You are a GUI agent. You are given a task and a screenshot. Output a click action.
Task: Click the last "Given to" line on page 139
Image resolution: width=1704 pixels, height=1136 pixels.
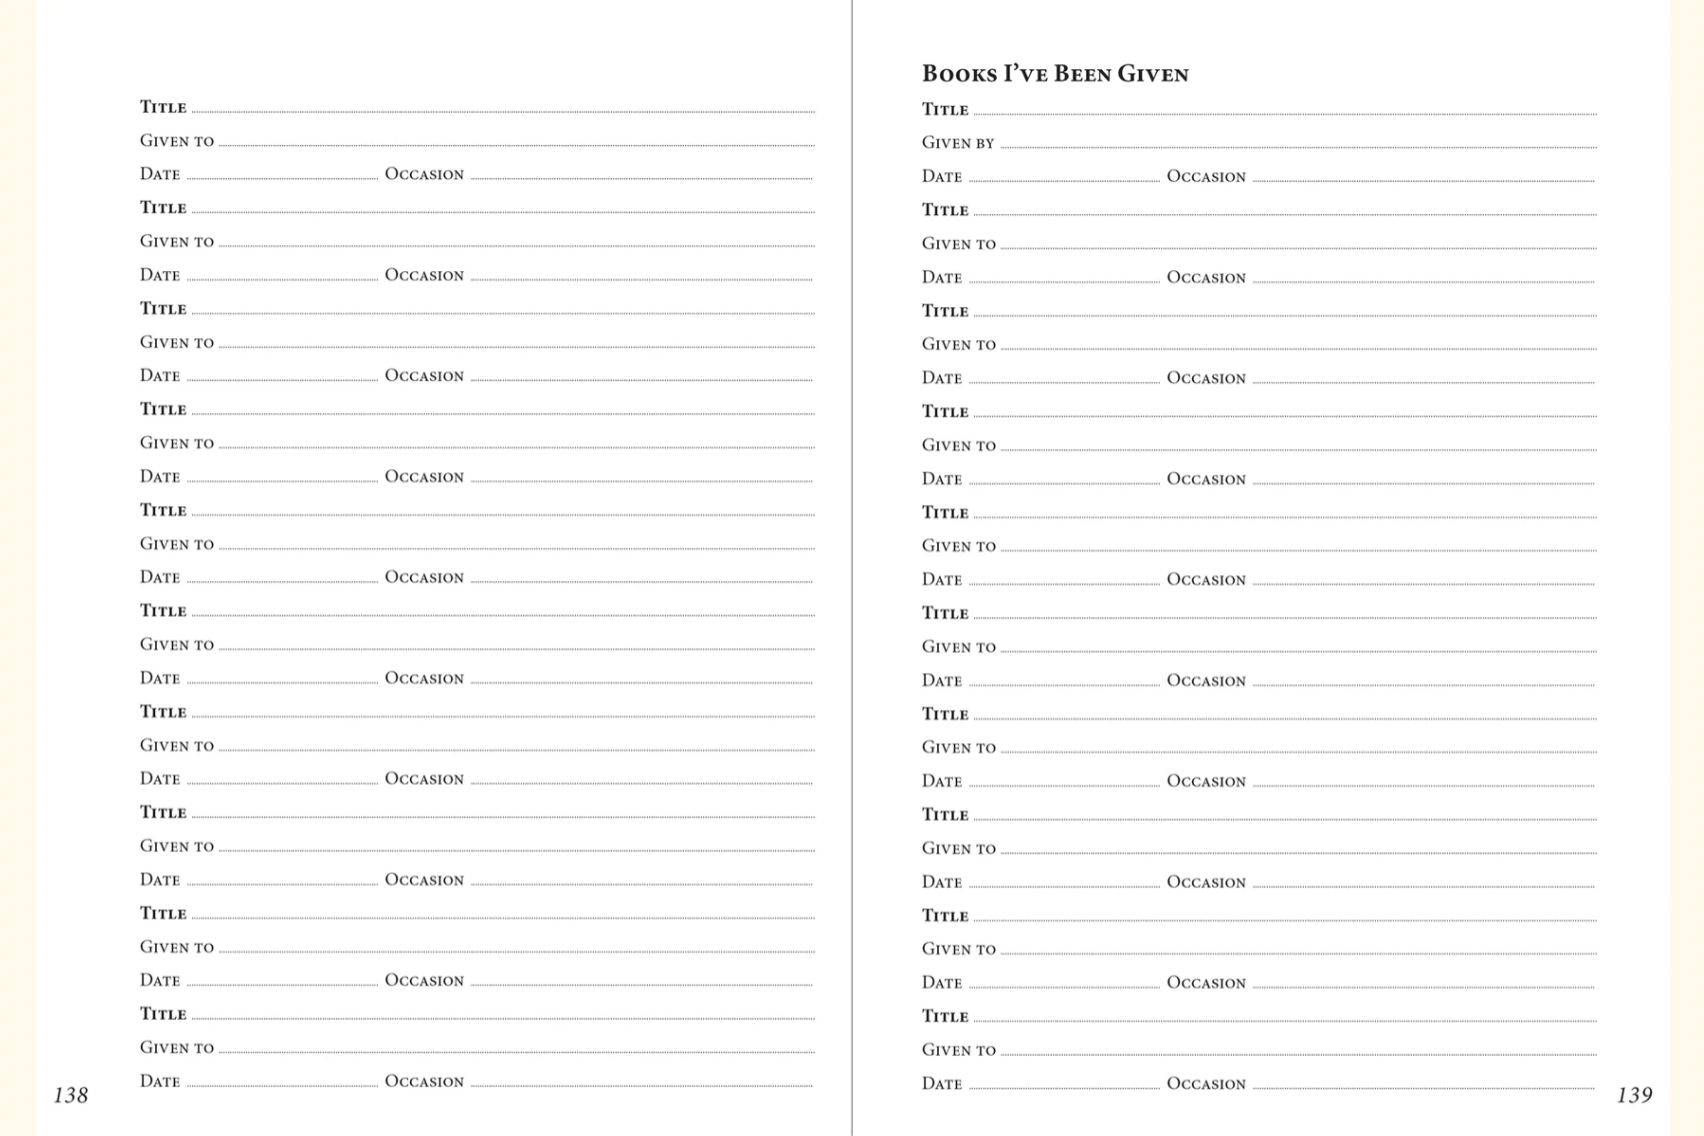point(1298,1050)
